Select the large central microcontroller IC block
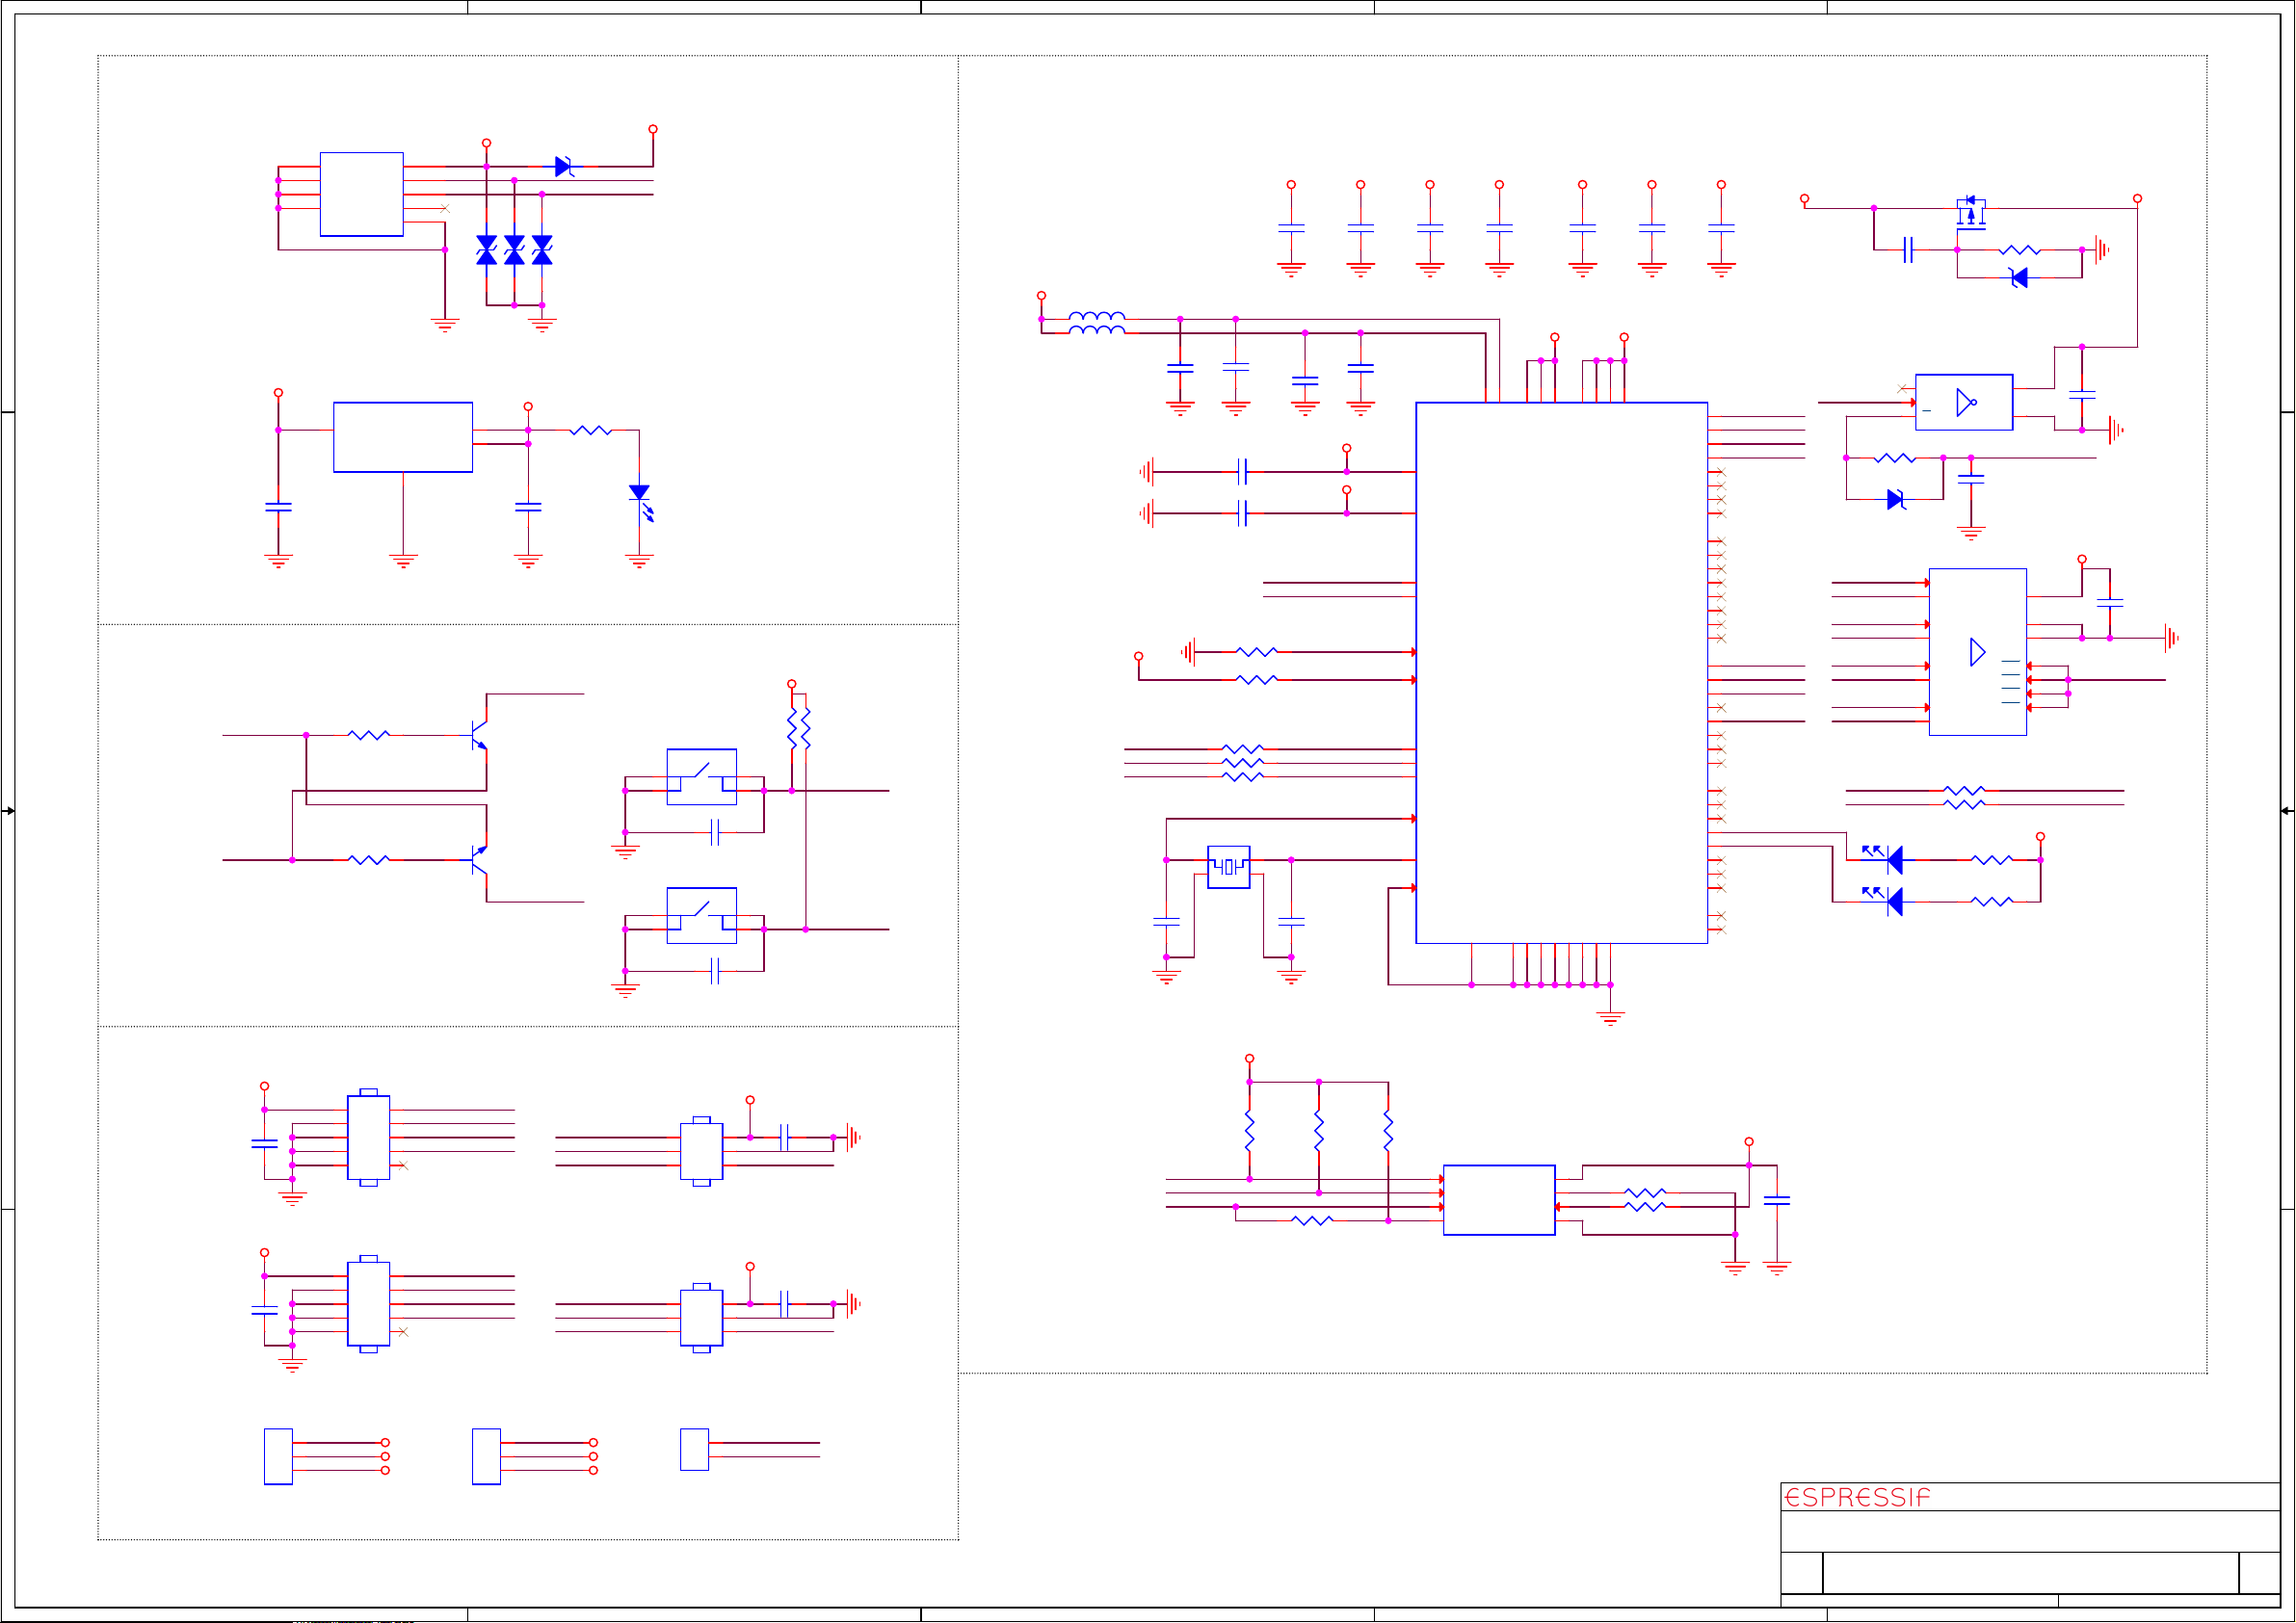The height and width of the screenshot is (1623, 2296). click(x=1561, y=673)
